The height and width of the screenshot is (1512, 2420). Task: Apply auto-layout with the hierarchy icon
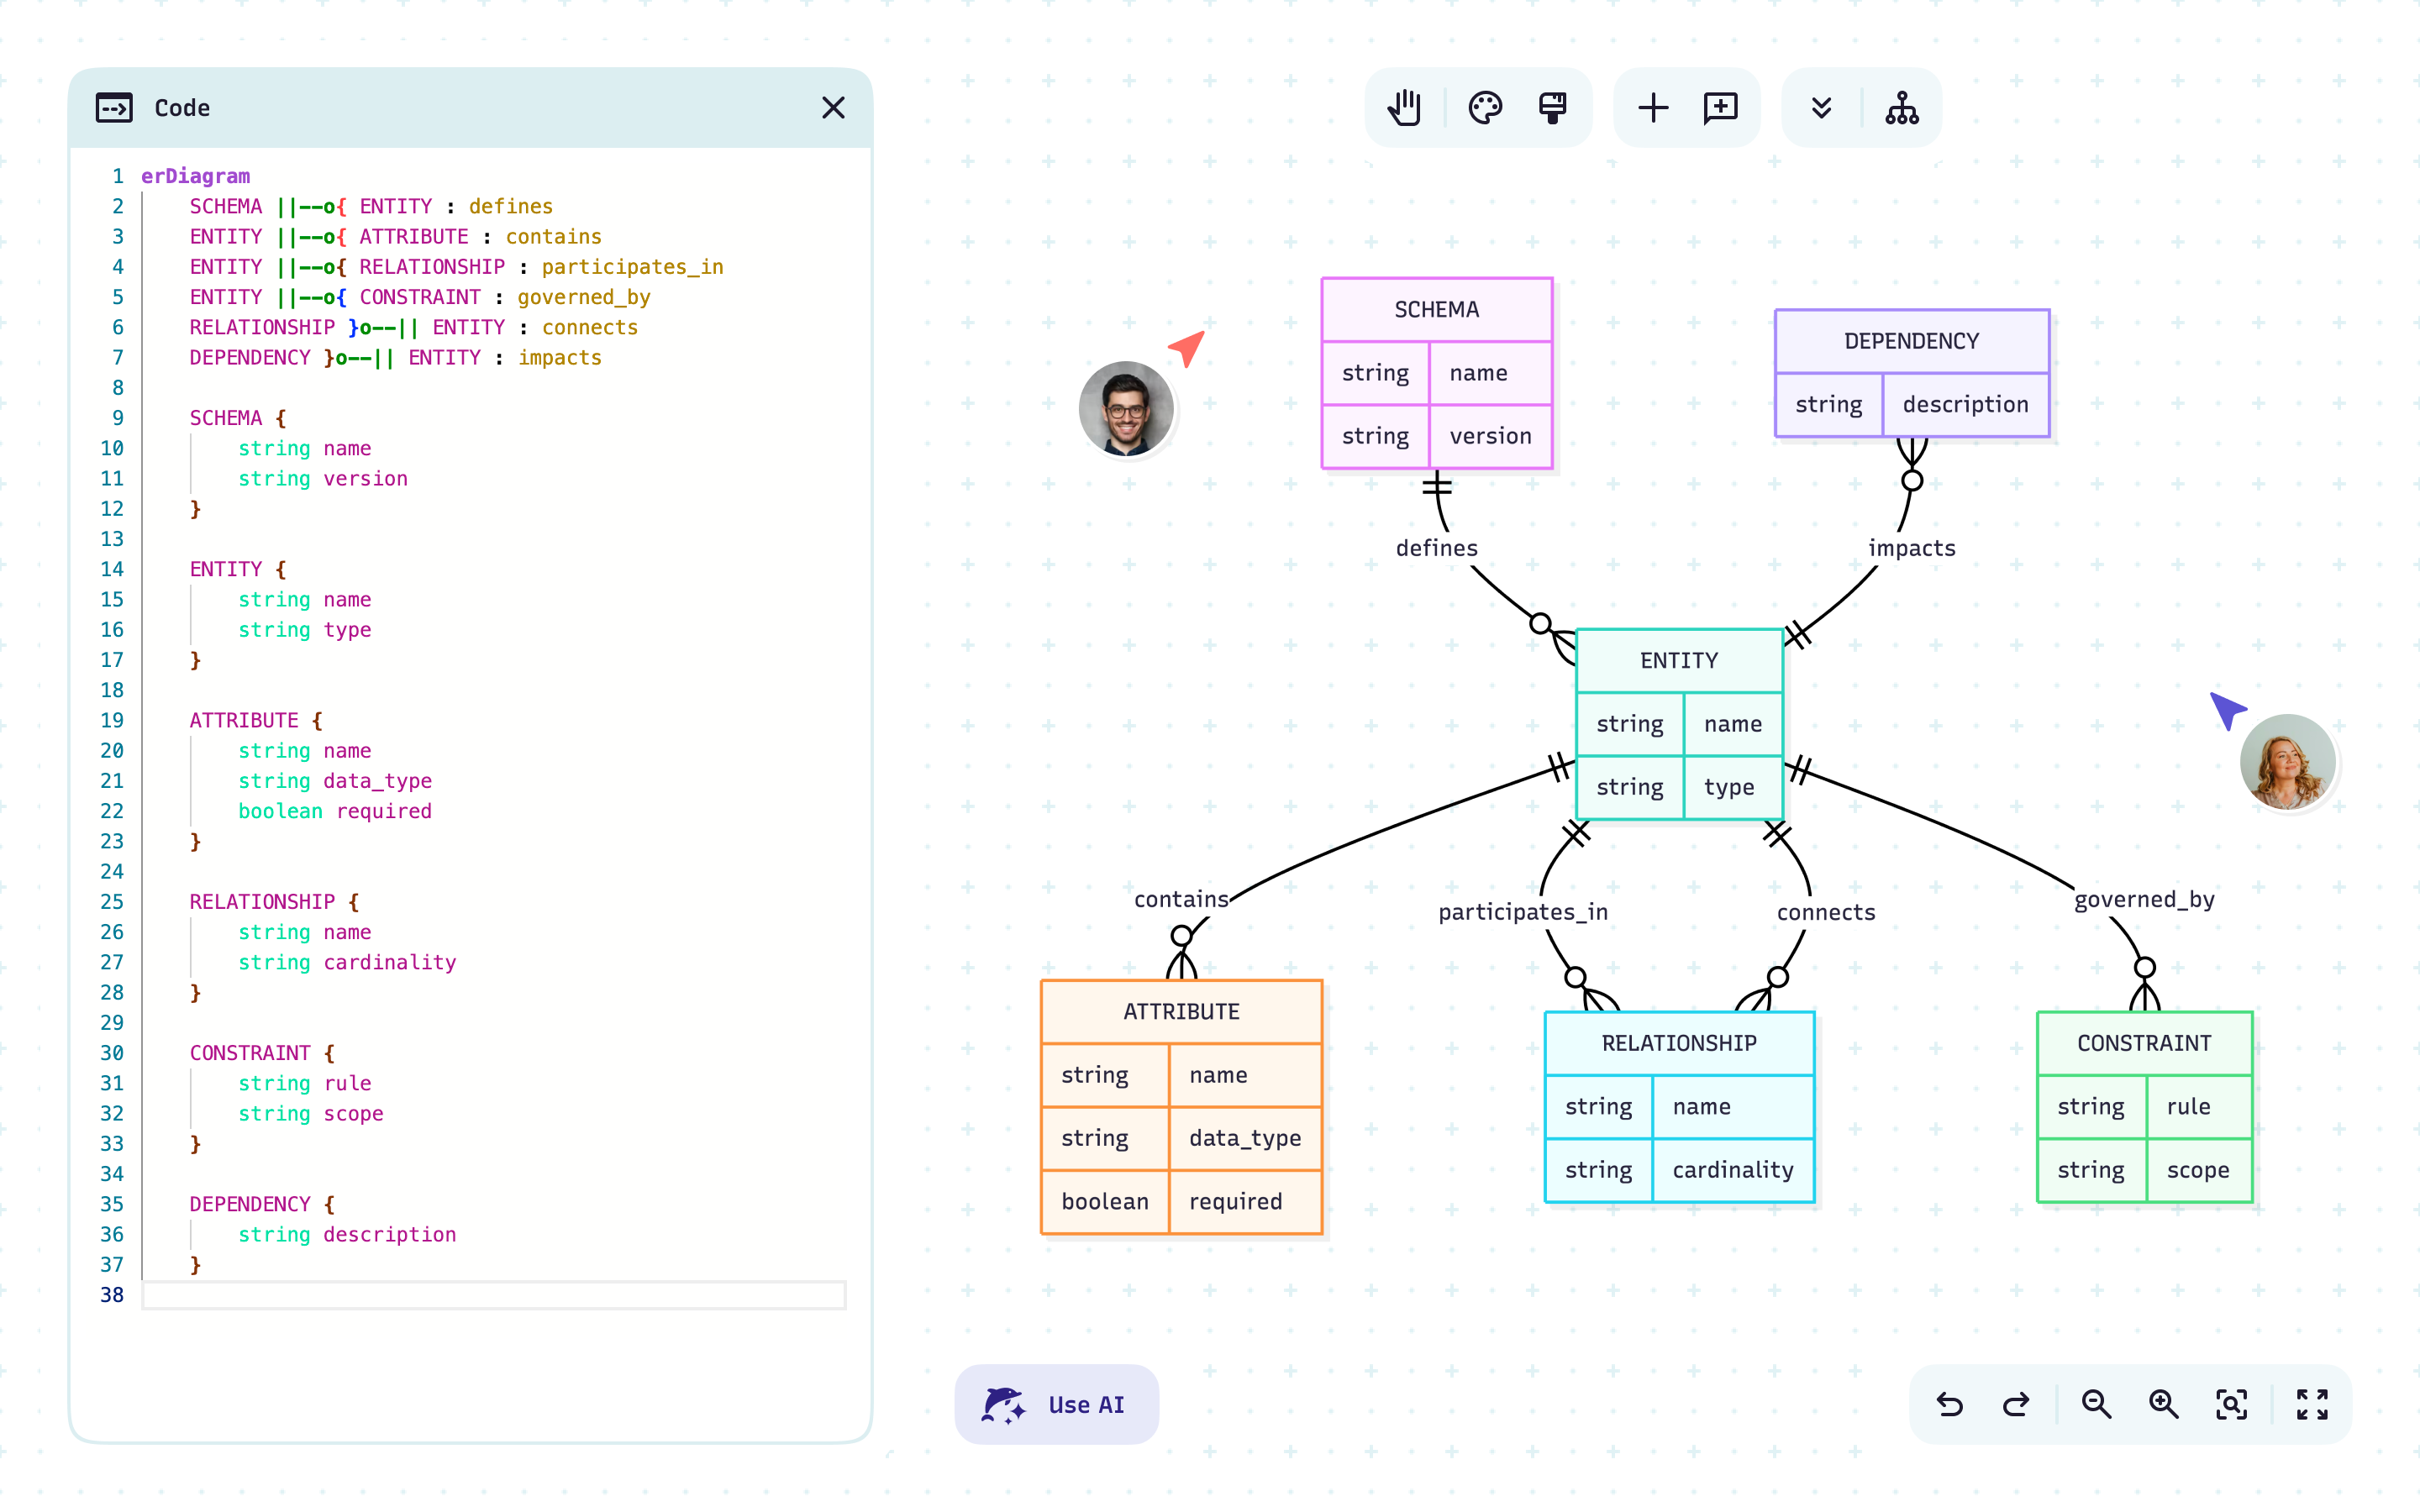pos(1901,107)
